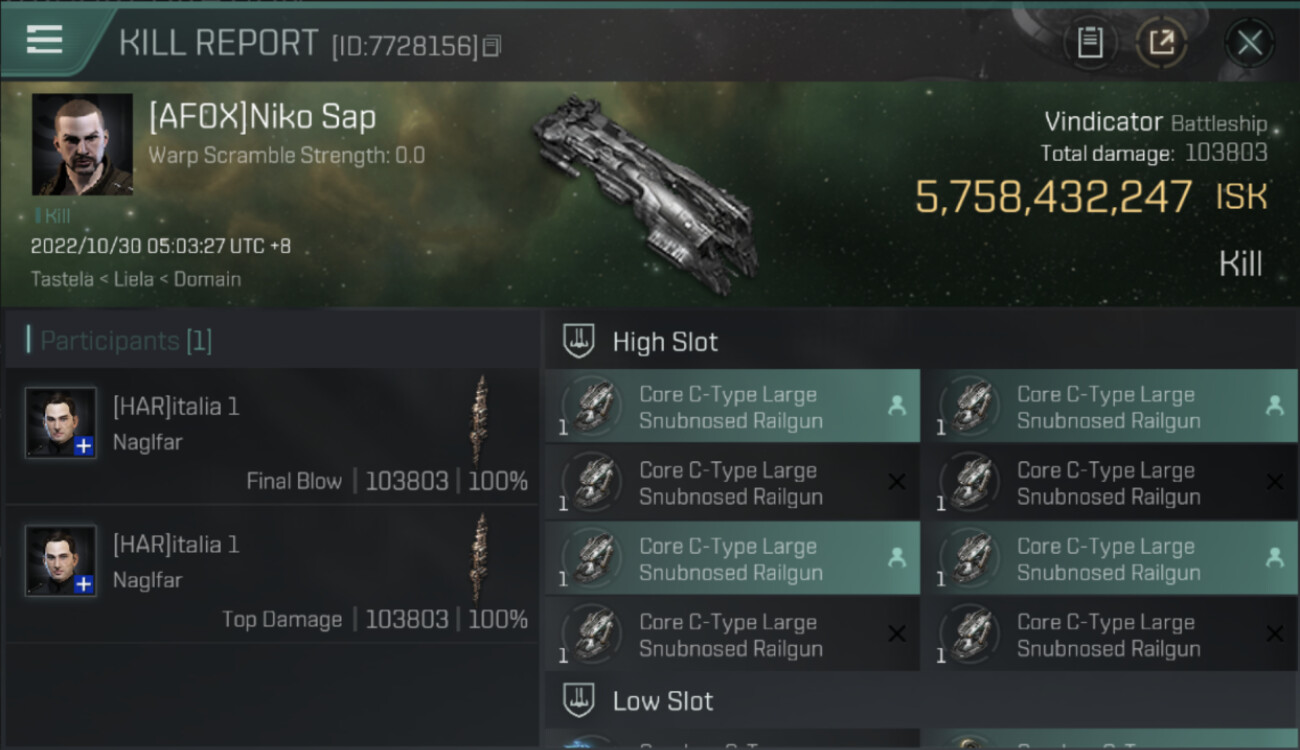Viewport: 1300px width, 750px height.
Task: Click the person icon on top-right railgun
Action: pyautogui.click(x=1274, y=405)
